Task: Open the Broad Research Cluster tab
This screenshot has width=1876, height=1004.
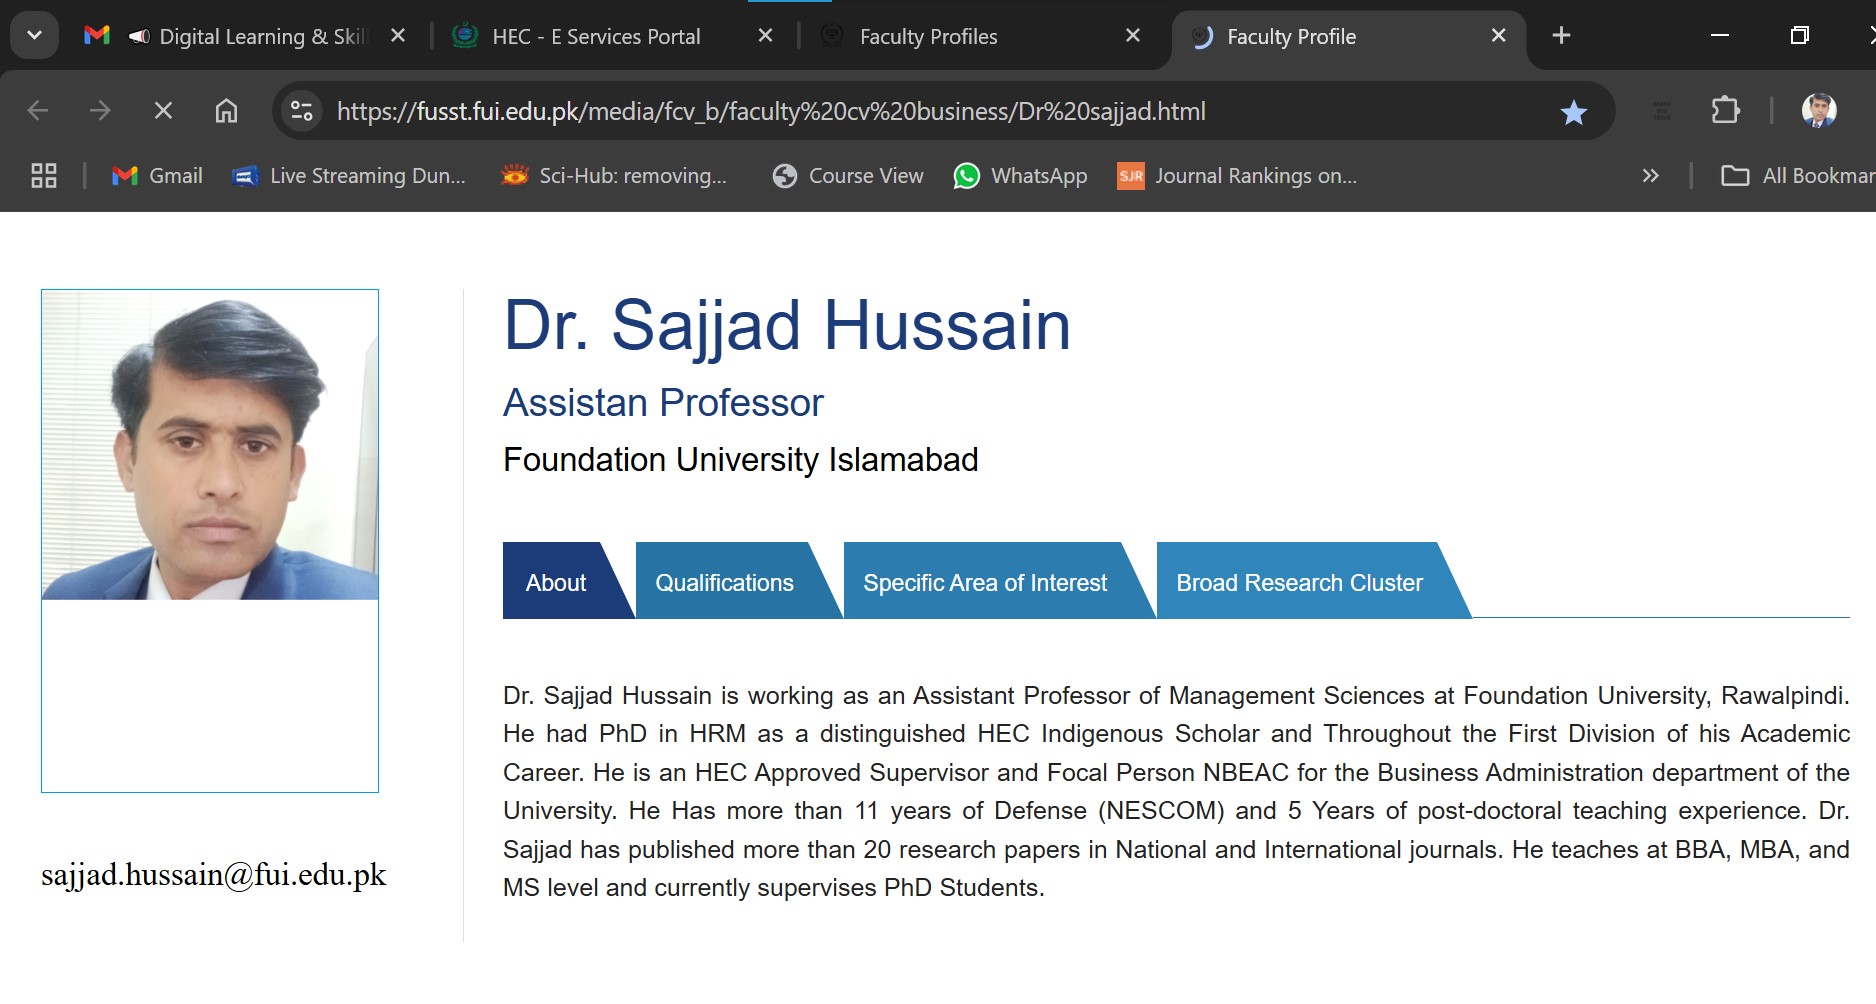Action: (x=1300, y=582)
